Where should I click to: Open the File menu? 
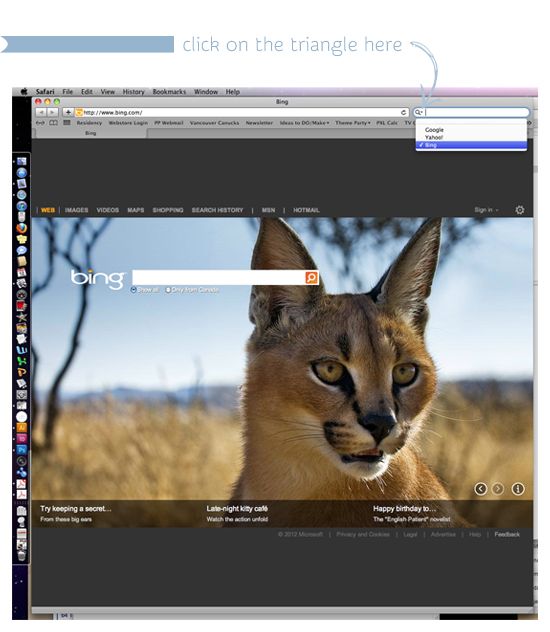coord(68,91)
